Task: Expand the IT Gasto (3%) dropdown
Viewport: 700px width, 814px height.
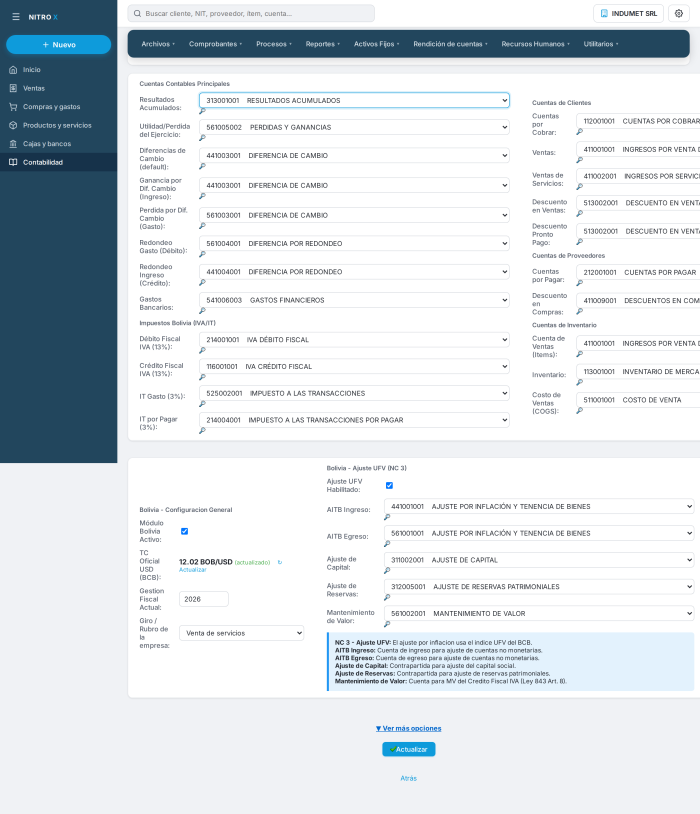Action: tap(354, 393)
